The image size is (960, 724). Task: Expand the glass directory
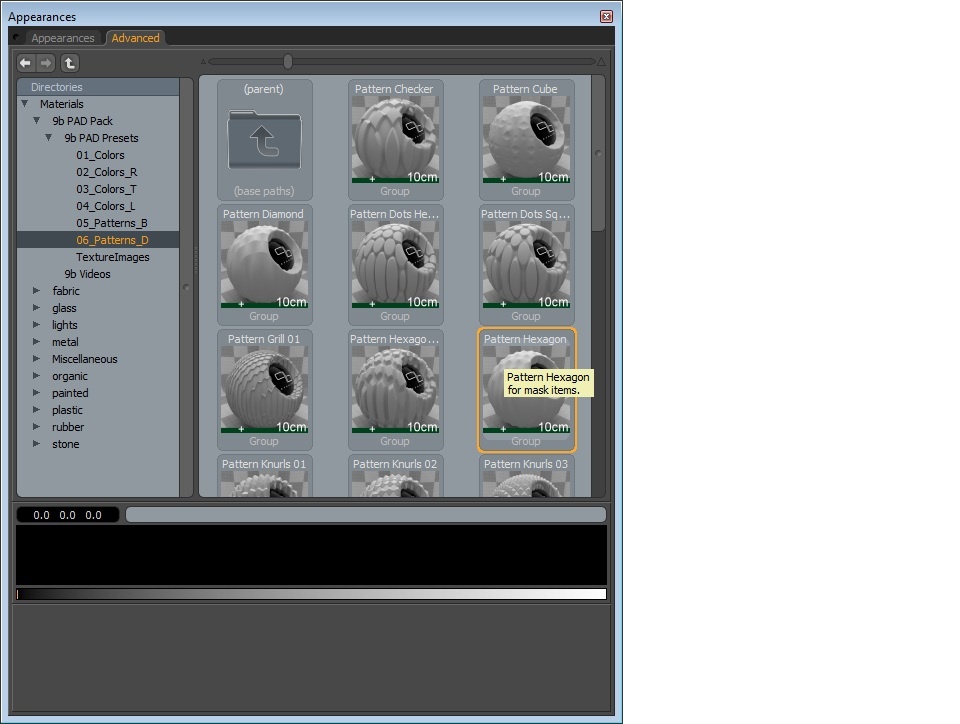coord(36,308)
